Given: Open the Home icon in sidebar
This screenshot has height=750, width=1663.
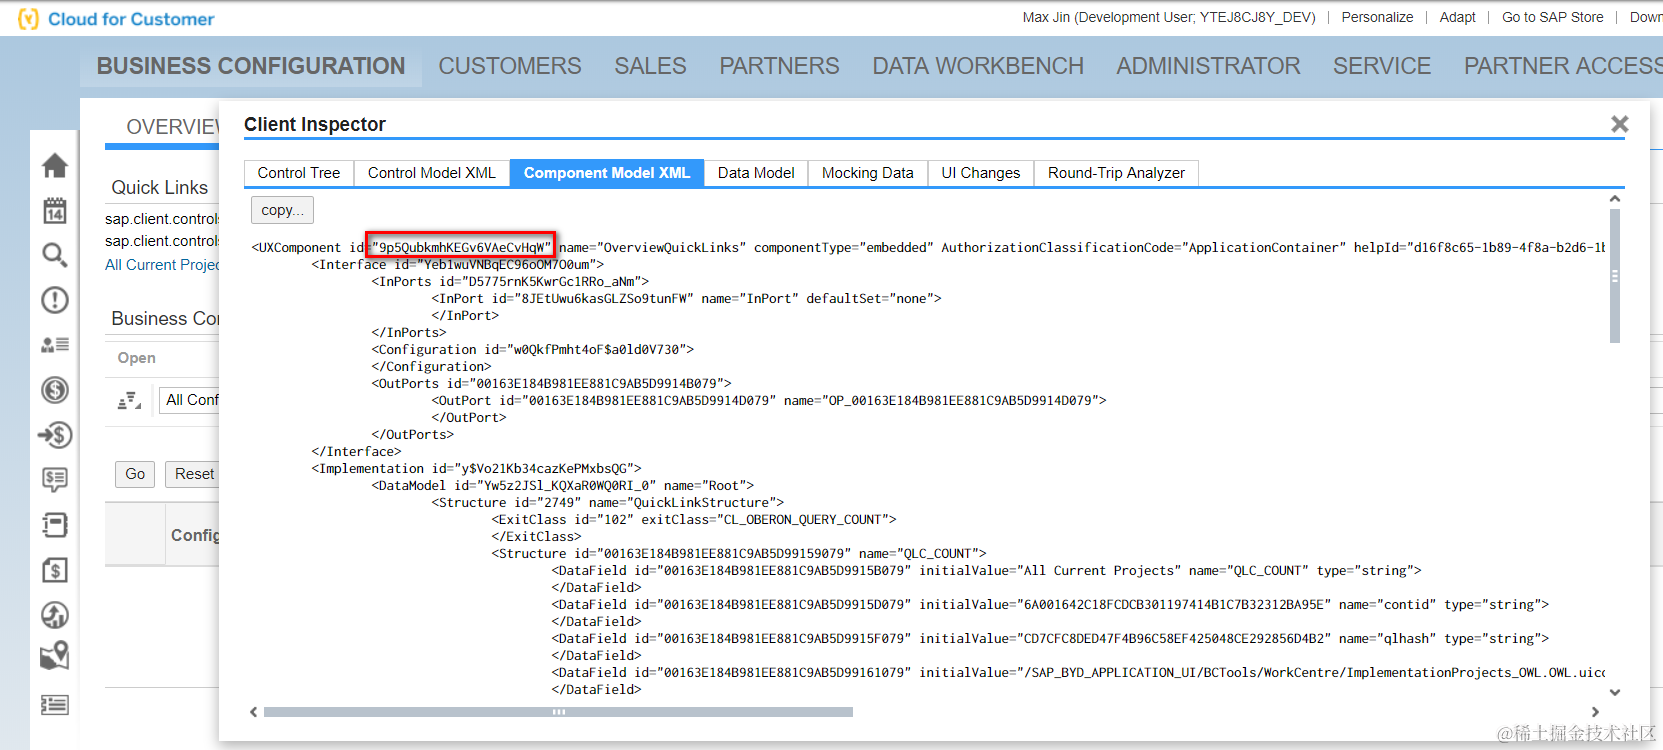Looking at the screenshot, I should click(x=55, y=165).
